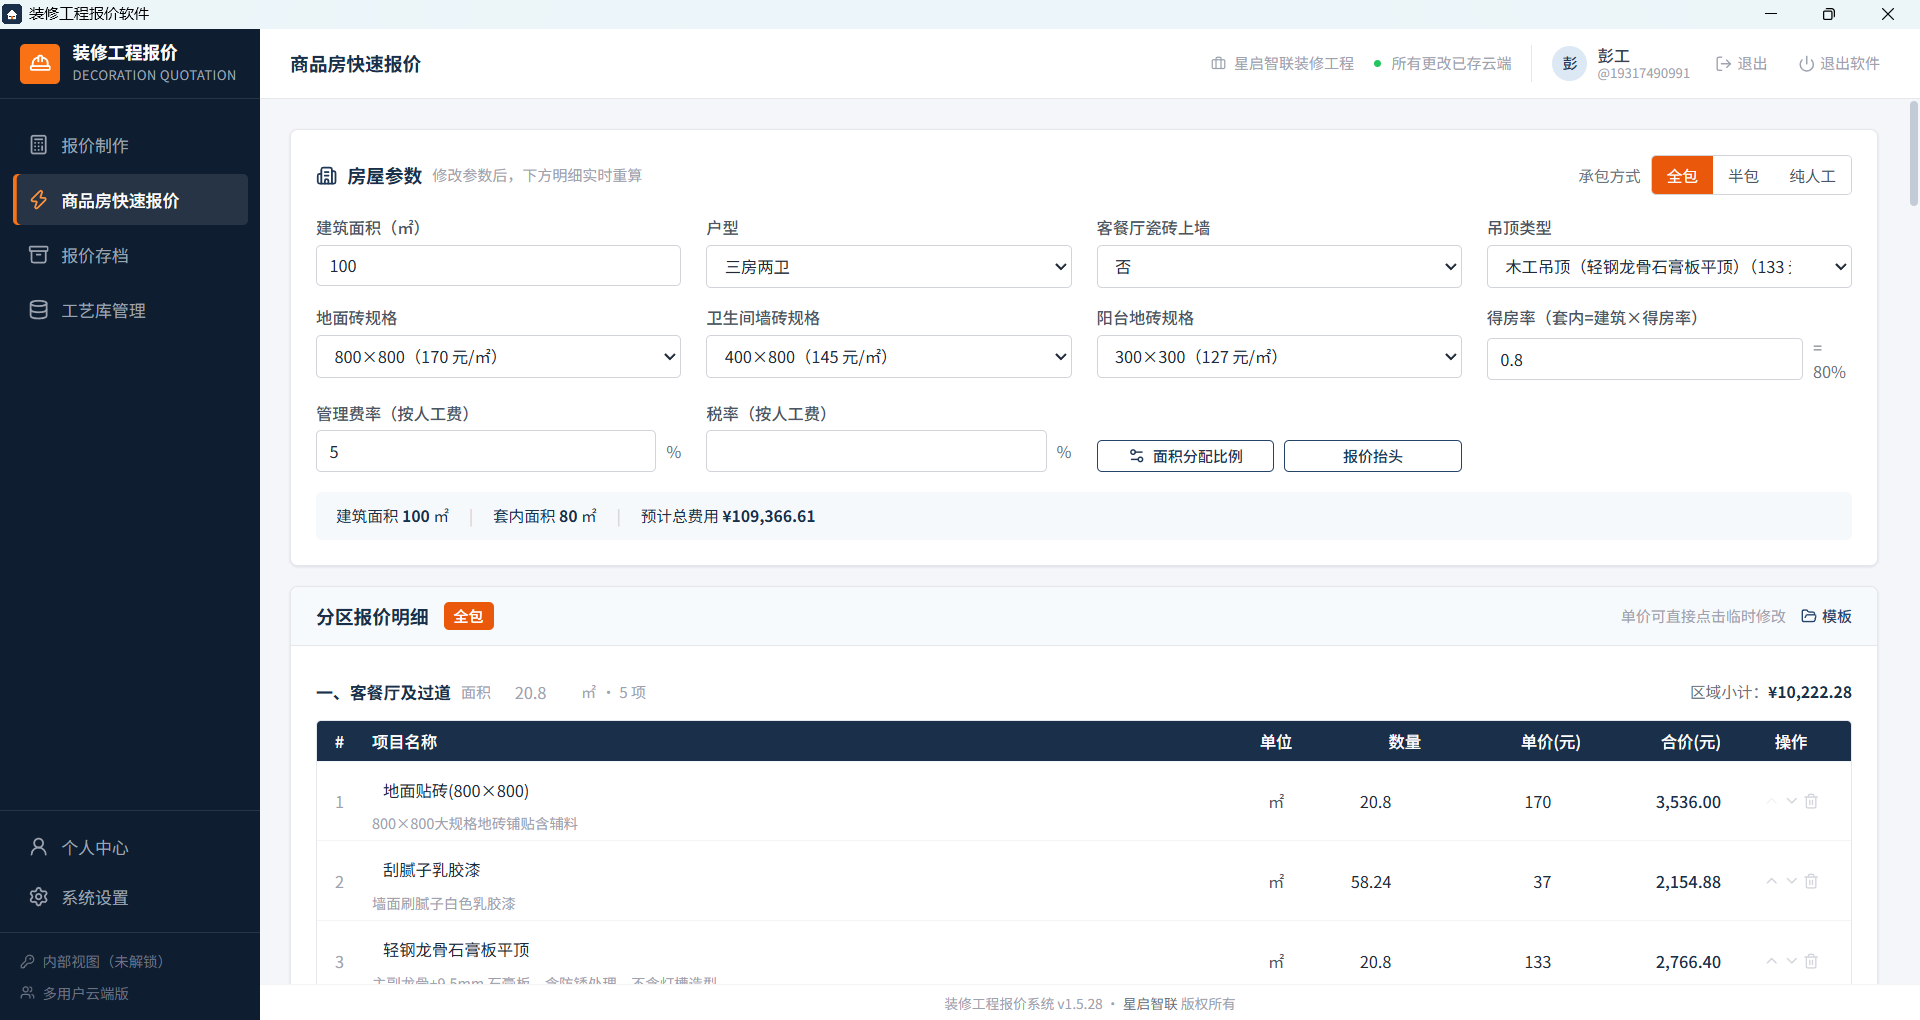Click total 3,536.00 of 地面贴砖

(1688, 802)
